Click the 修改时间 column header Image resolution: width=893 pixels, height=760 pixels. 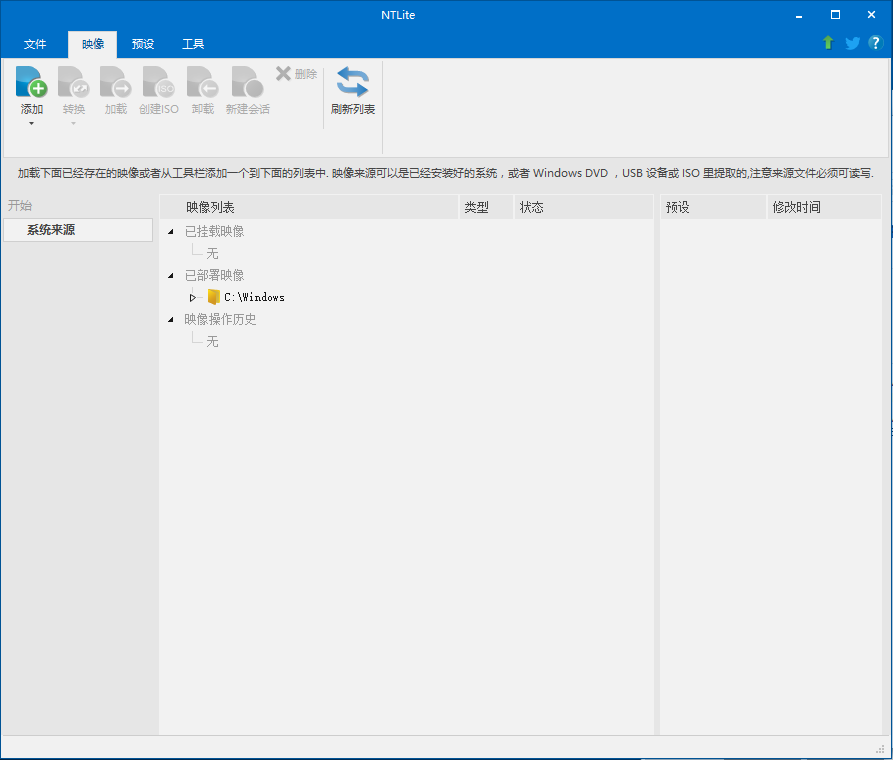tap(825, 207)
